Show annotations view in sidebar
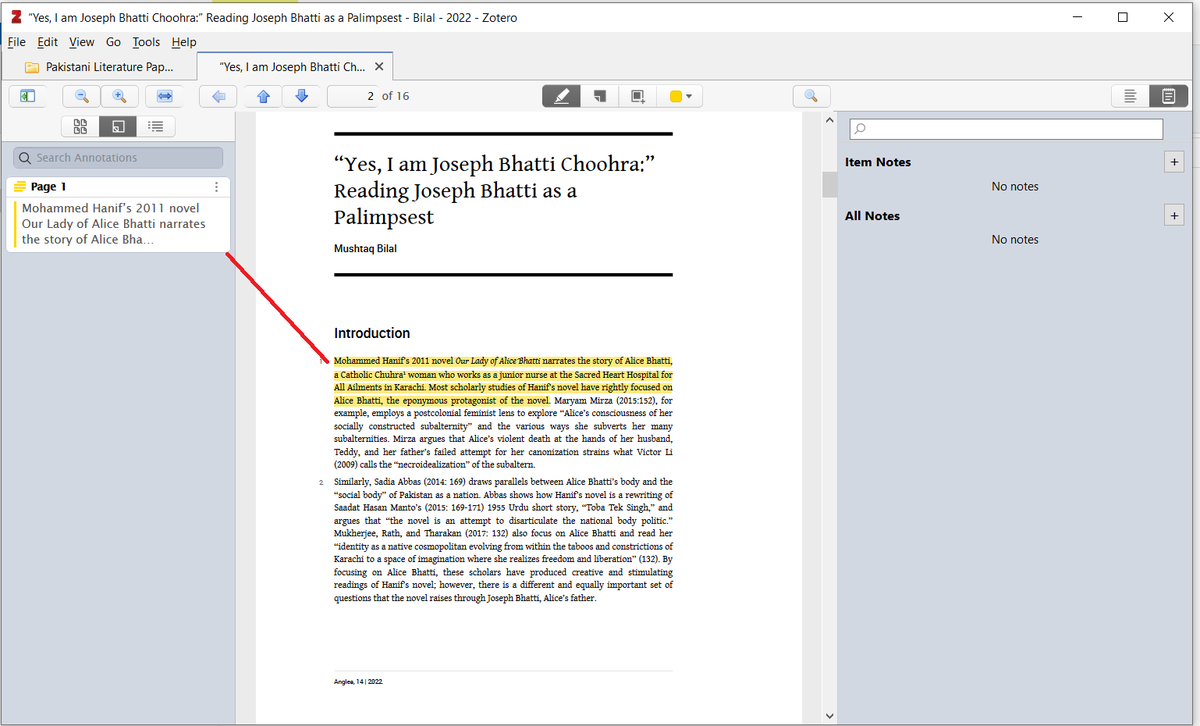This screenshot has height=726, width=1200. [x=117, y=126]
